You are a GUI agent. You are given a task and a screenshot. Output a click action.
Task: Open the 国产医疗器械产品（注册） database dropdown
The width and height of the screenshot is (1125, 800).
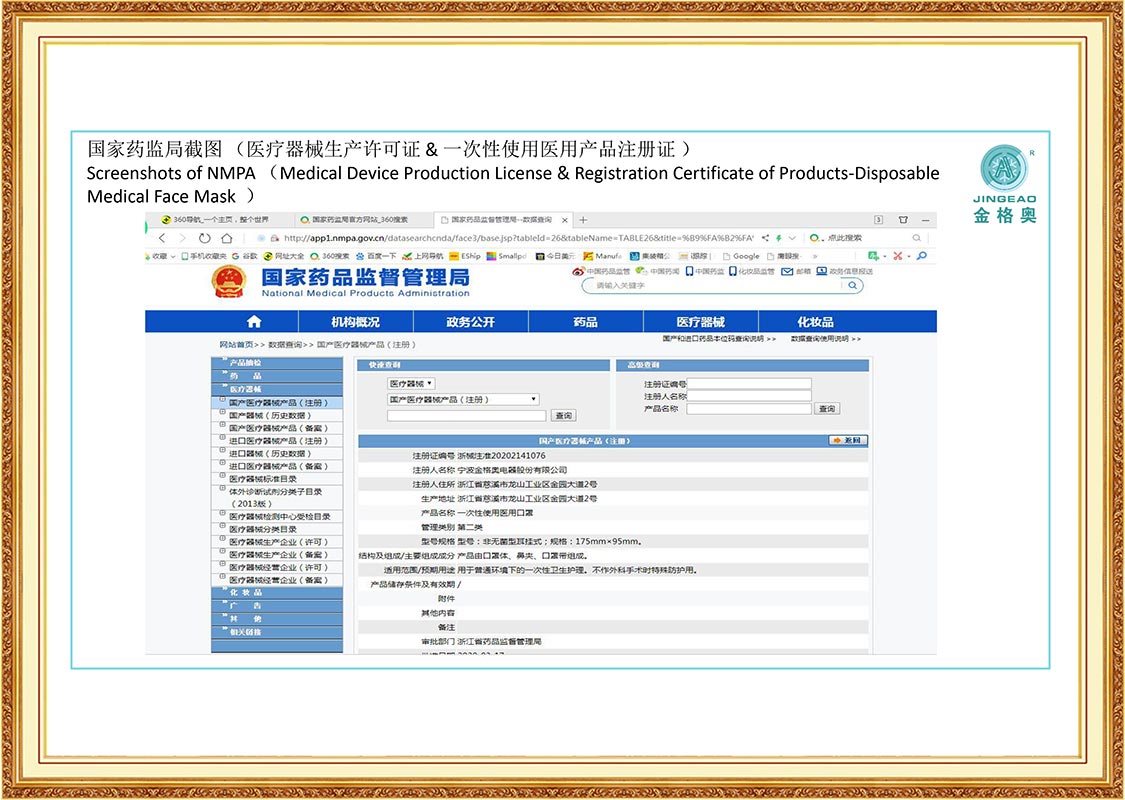(x=463, y=399)
